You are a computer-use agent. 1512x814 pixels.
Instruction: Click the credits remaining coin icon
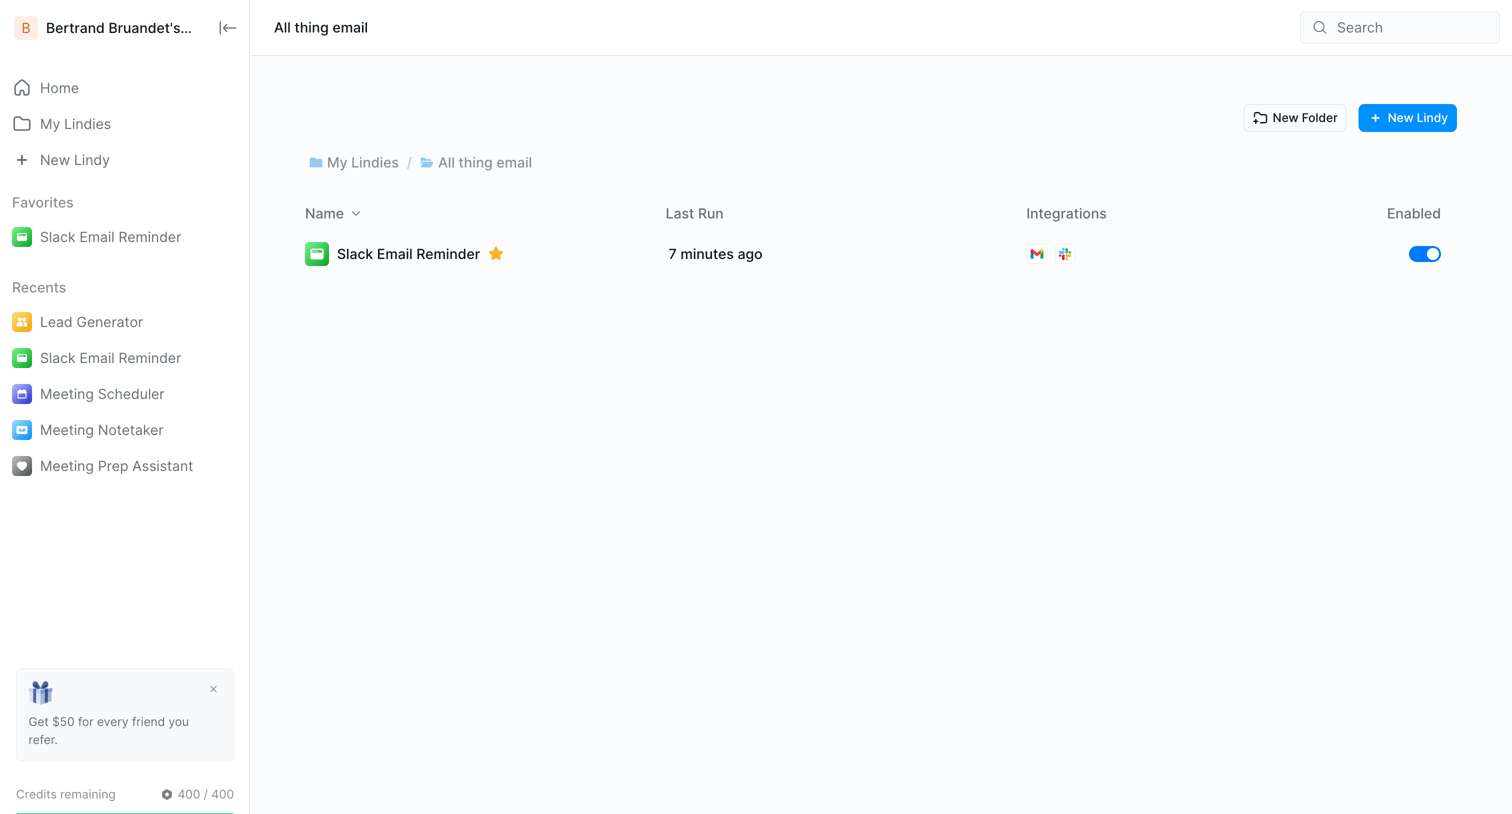(x=167, y=795)
